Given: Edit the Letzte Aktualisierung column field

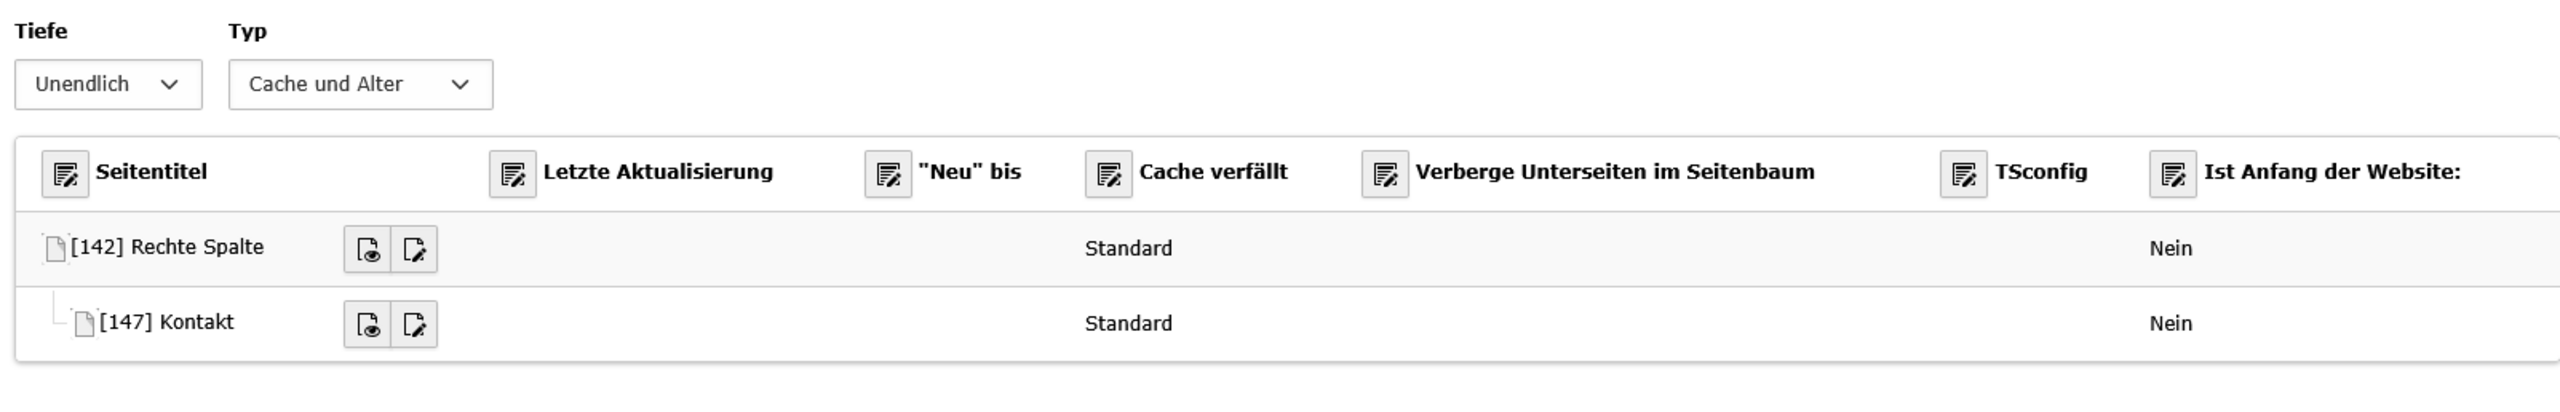Looking at the screenshot, I should coord(513,174).
